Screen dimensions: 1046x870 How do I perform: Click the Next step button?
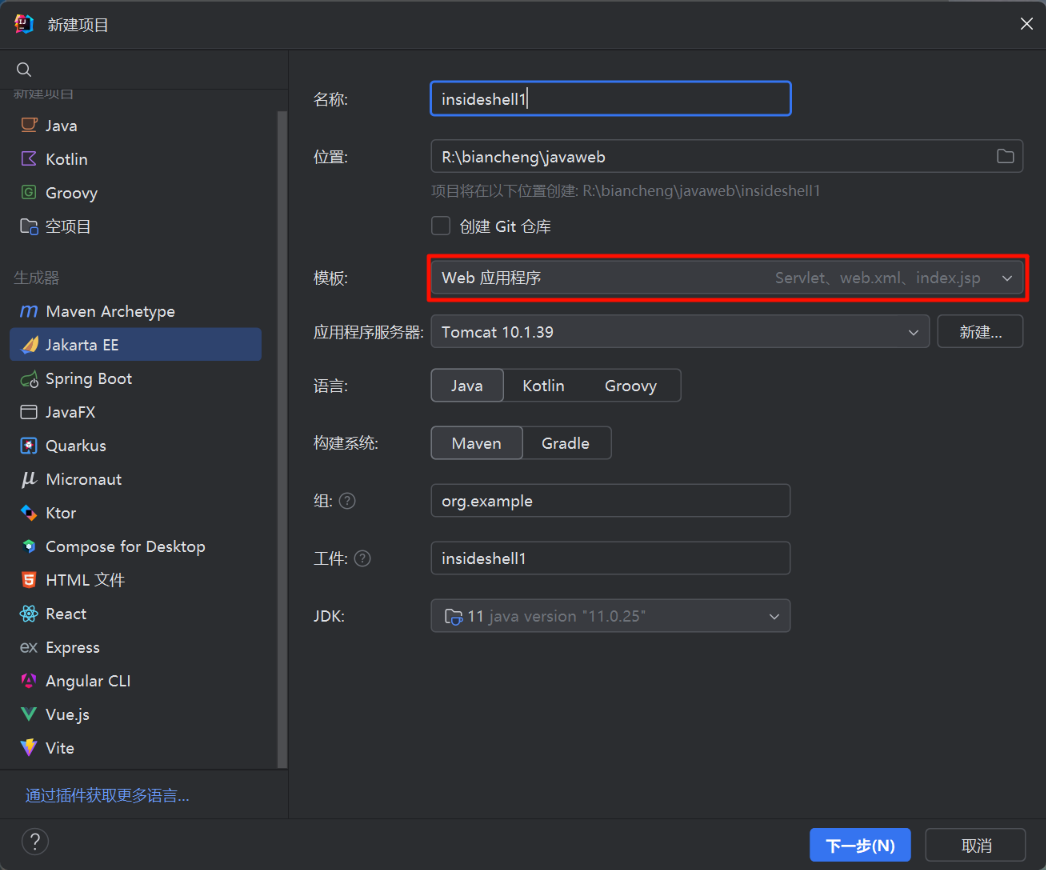click(x=859, y=845)
